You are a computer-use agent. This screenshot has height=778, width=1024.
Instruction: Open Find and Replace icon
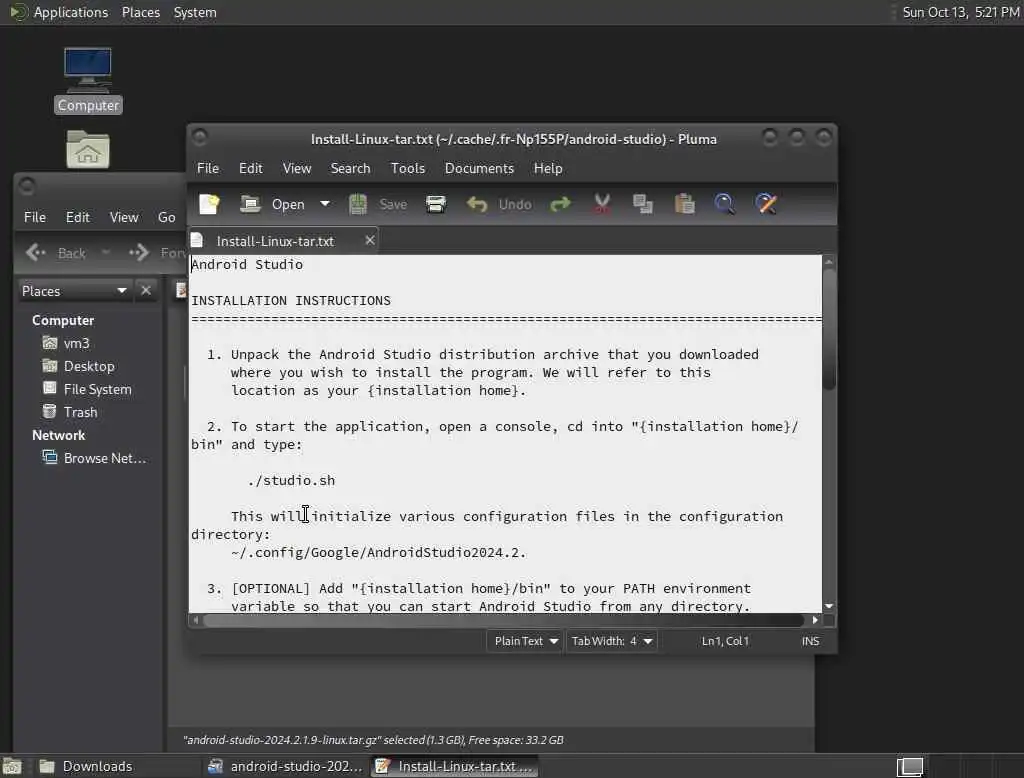(x=766, y=204)
